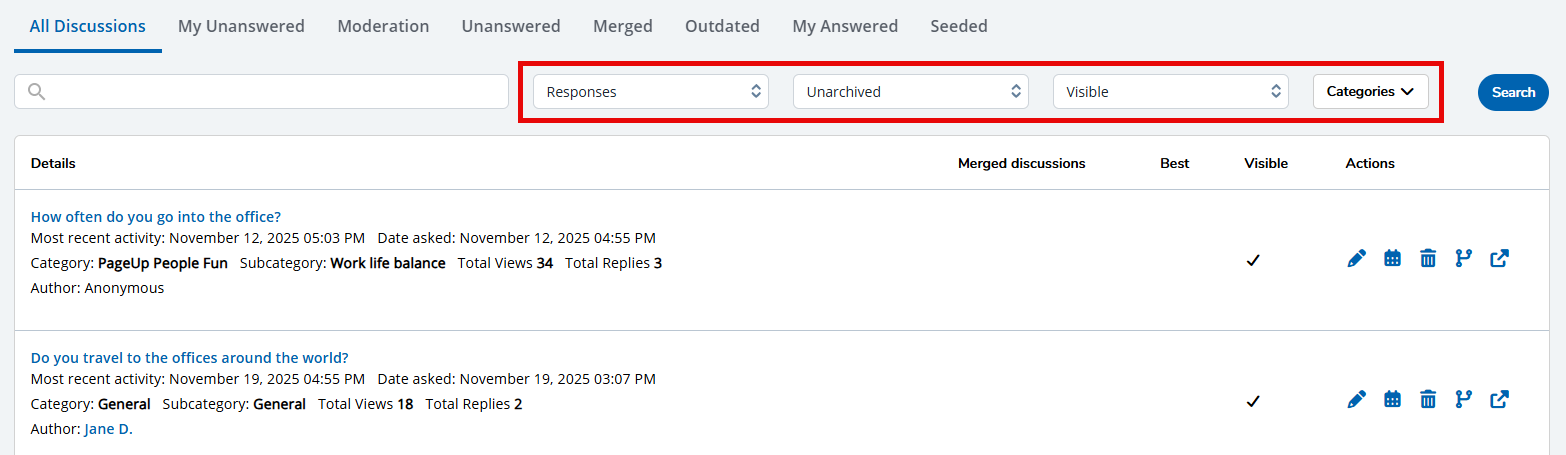Click edit pencil icon for office discussion
Viewport: 1566px width, 455px height.
[x=1356, y=259]
